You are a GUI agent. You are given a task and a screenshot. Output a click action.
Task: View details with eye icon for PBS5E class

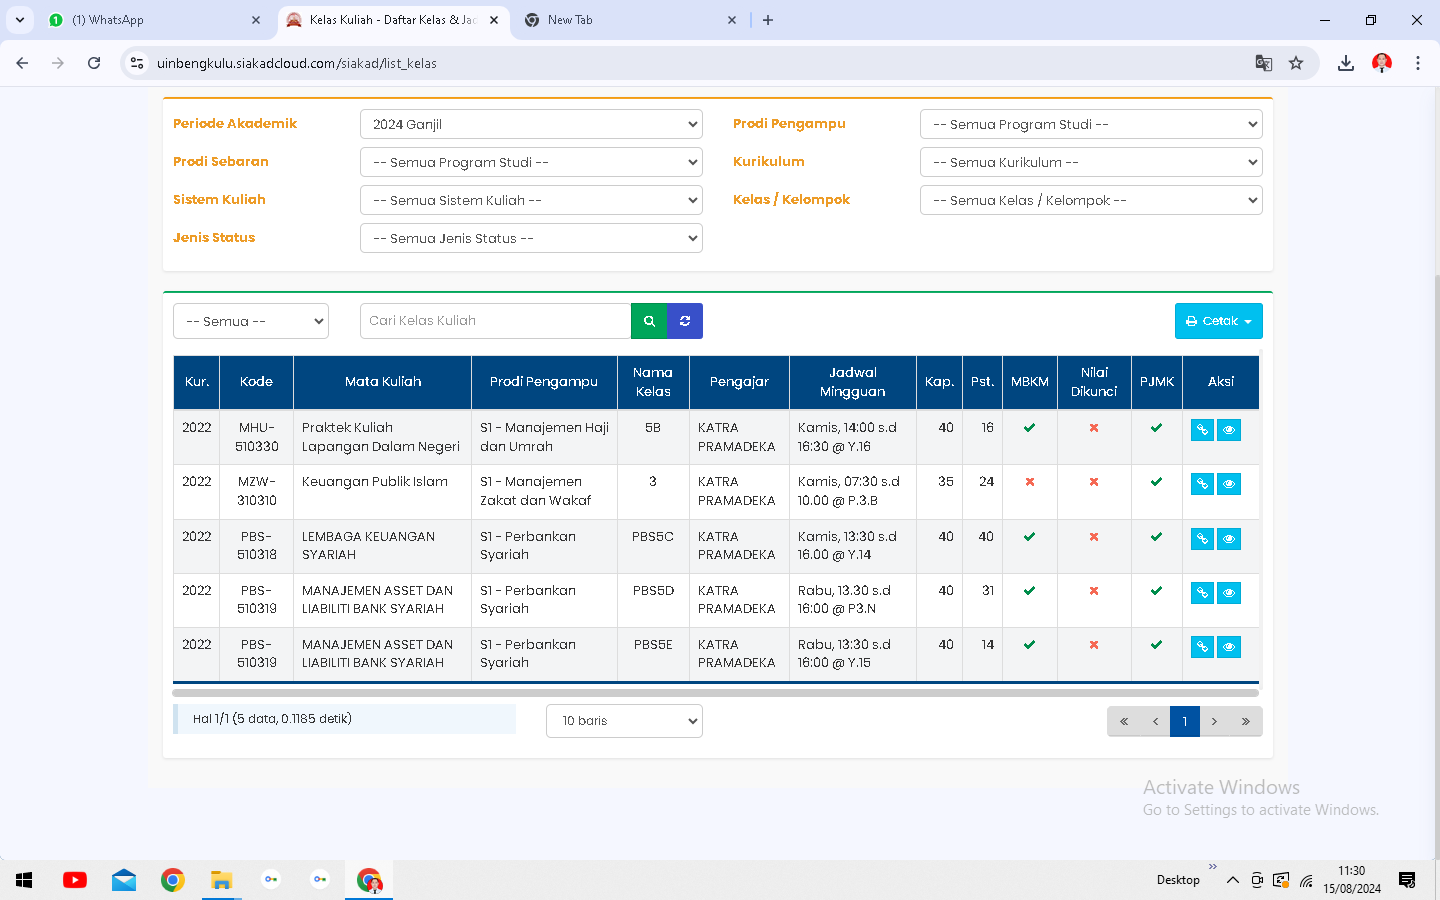pos(1229,647)
